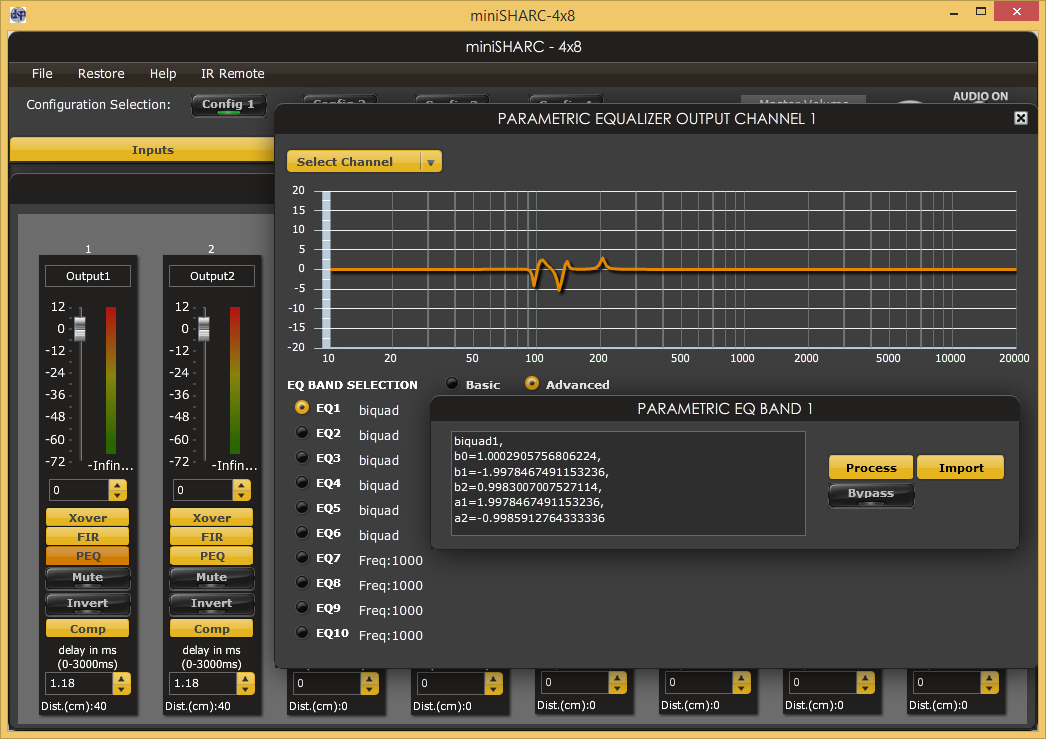Click Output1 delay field showing 1.18

(79, 683)
